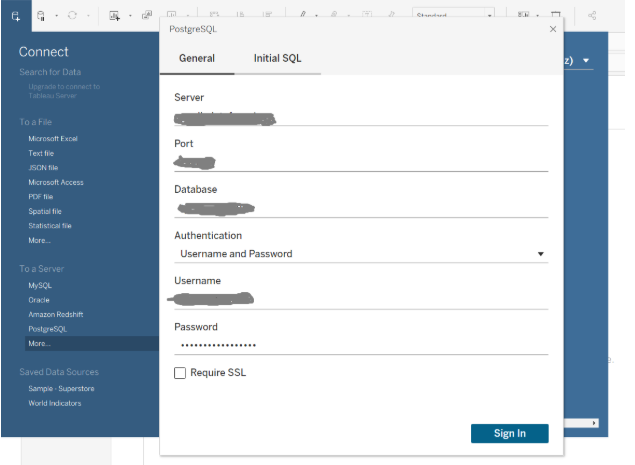Open World Indicators saved data source
The image size is (635, 465).
(x=55, y=403)
